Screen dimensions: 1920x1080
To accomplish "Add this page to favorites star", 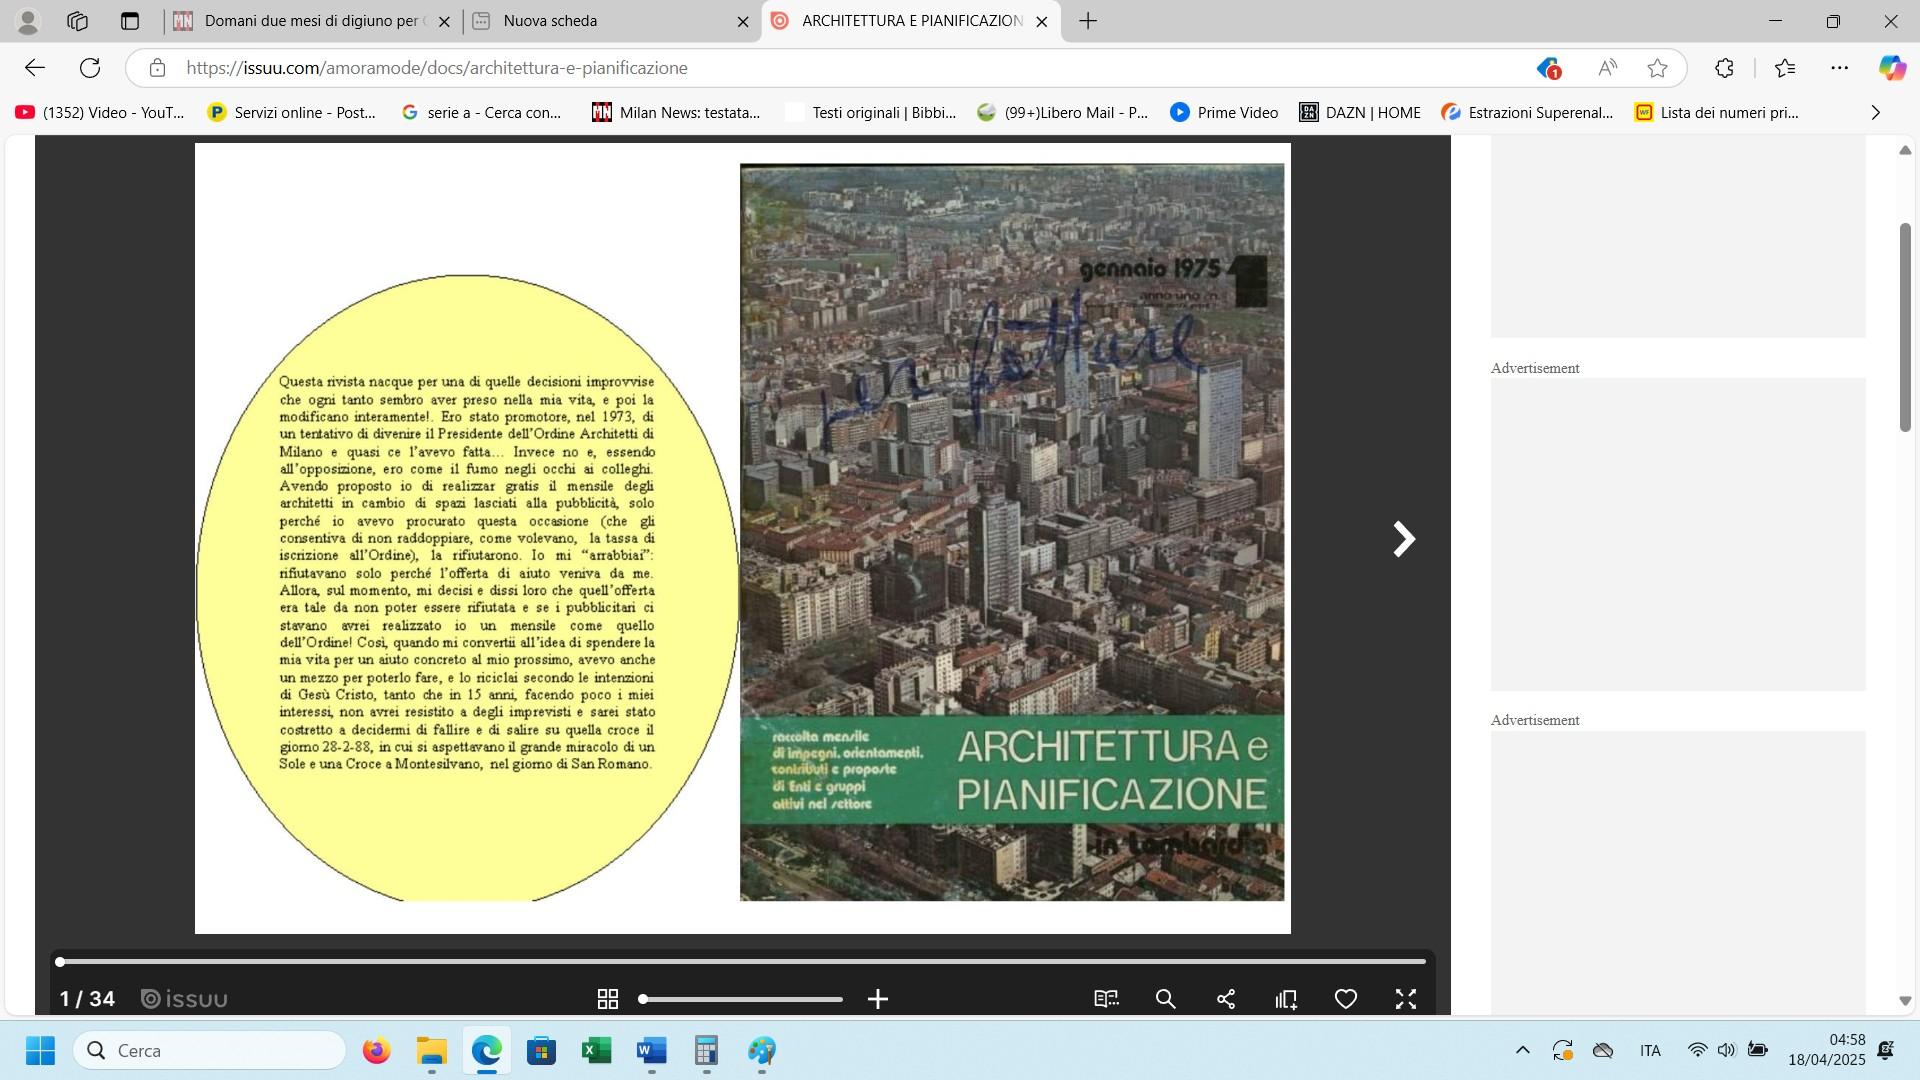I will pyautogui.click(x=1657, y=68).
